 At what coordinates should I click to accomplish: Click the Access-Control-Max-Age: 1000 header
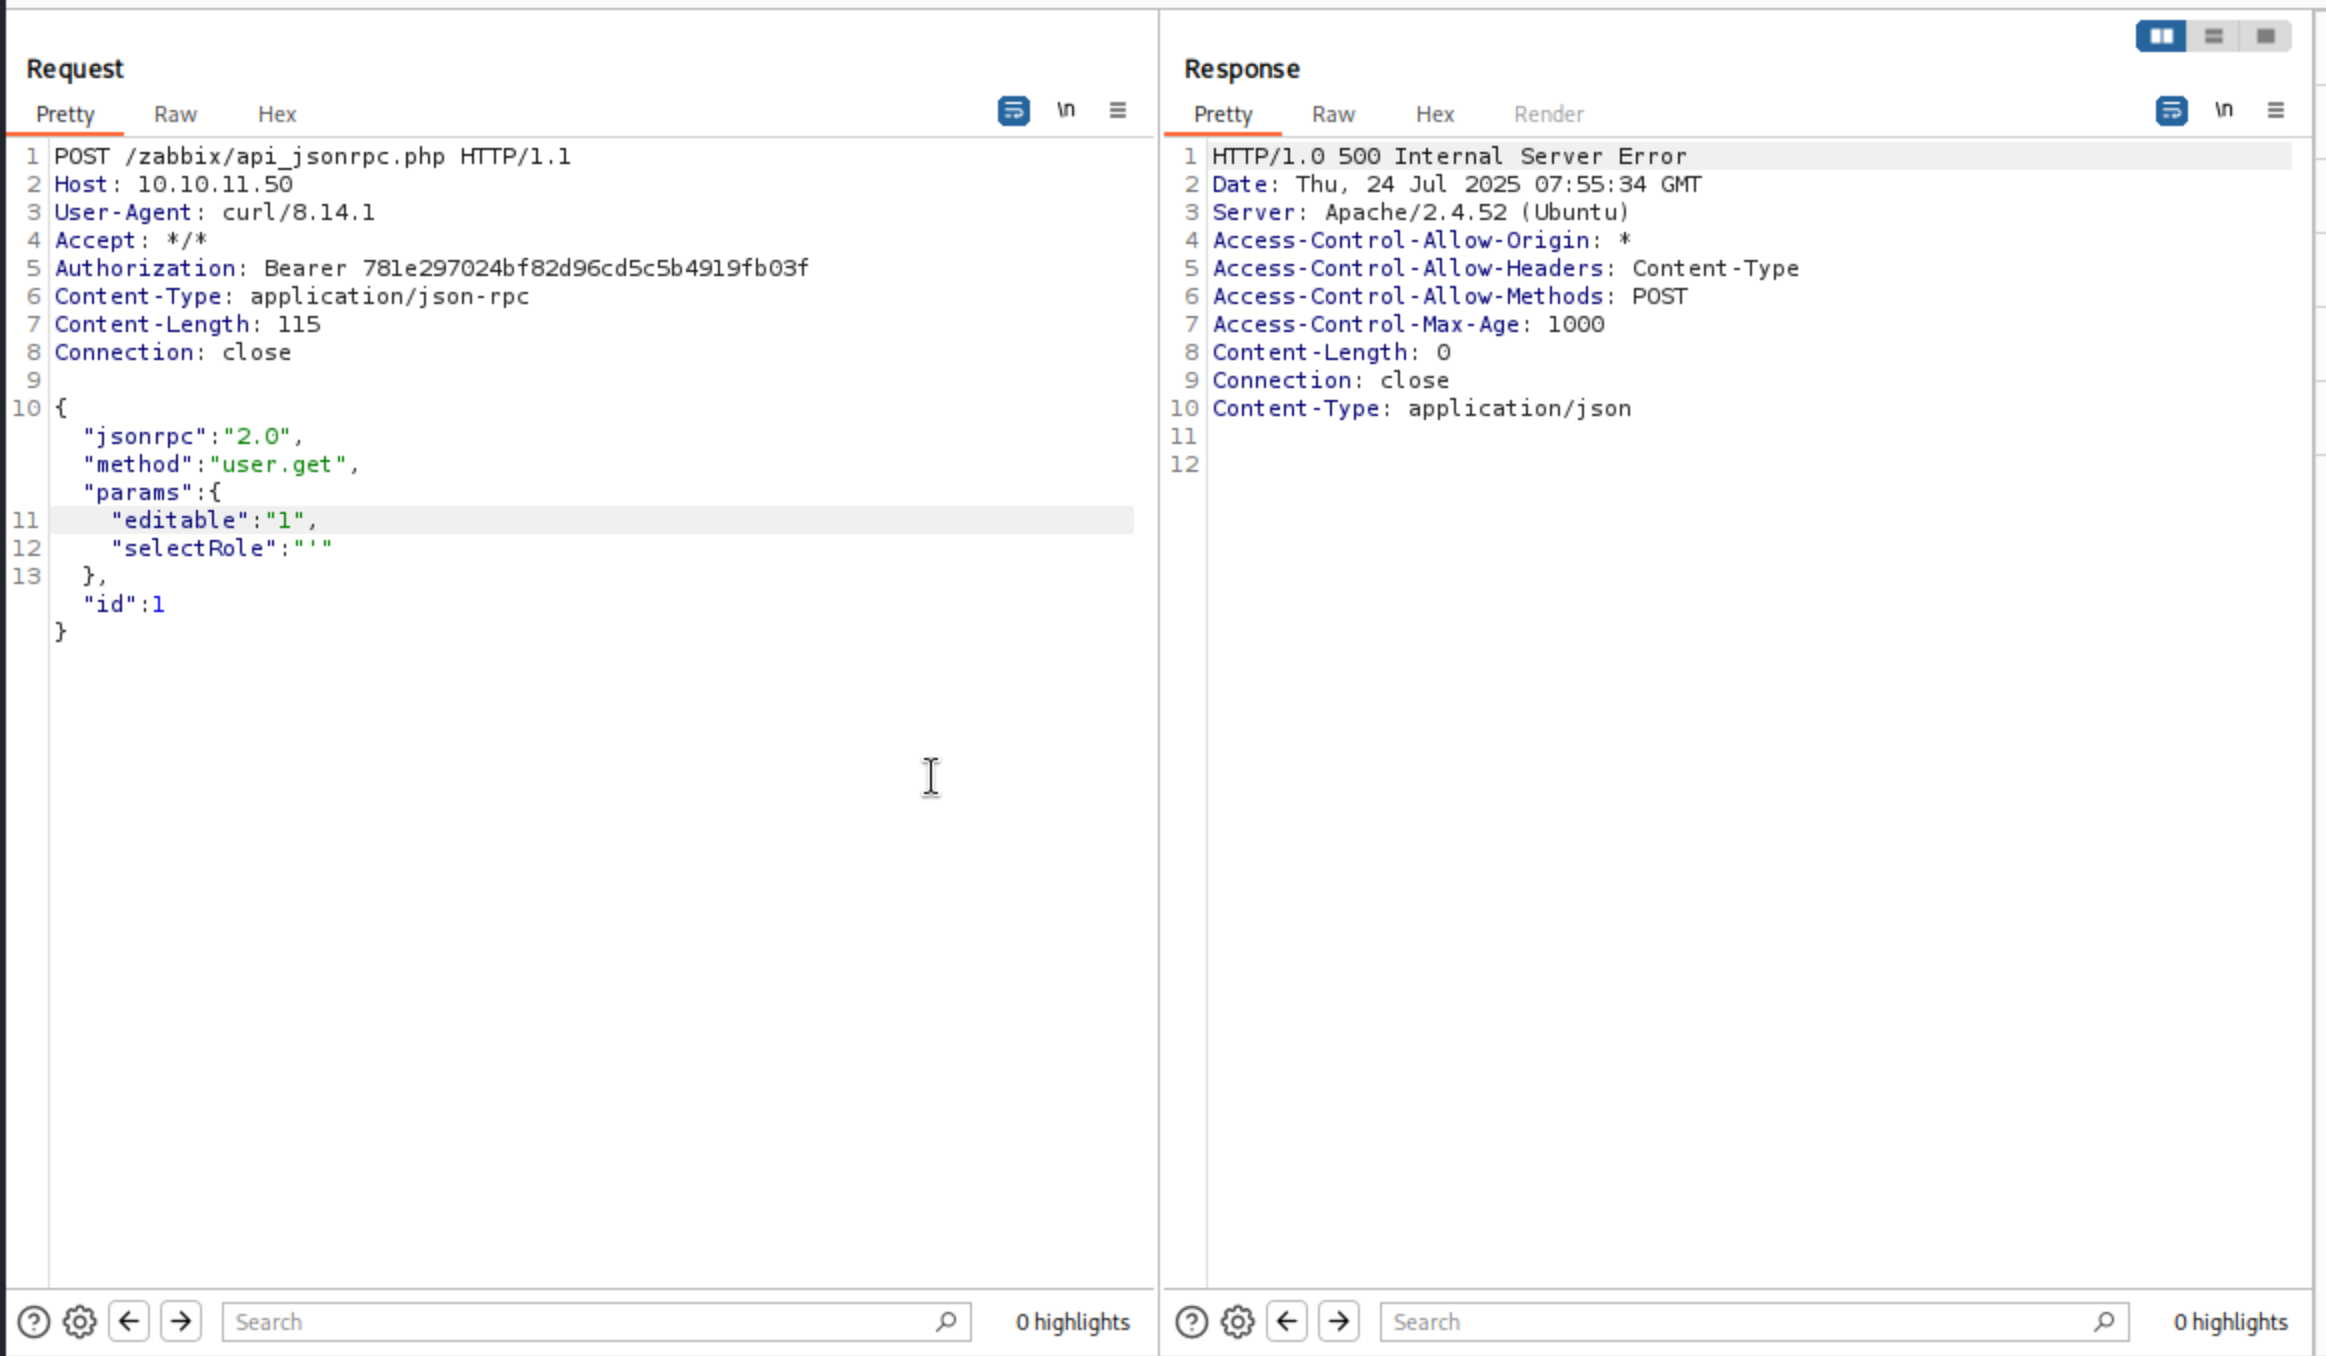1408,324
